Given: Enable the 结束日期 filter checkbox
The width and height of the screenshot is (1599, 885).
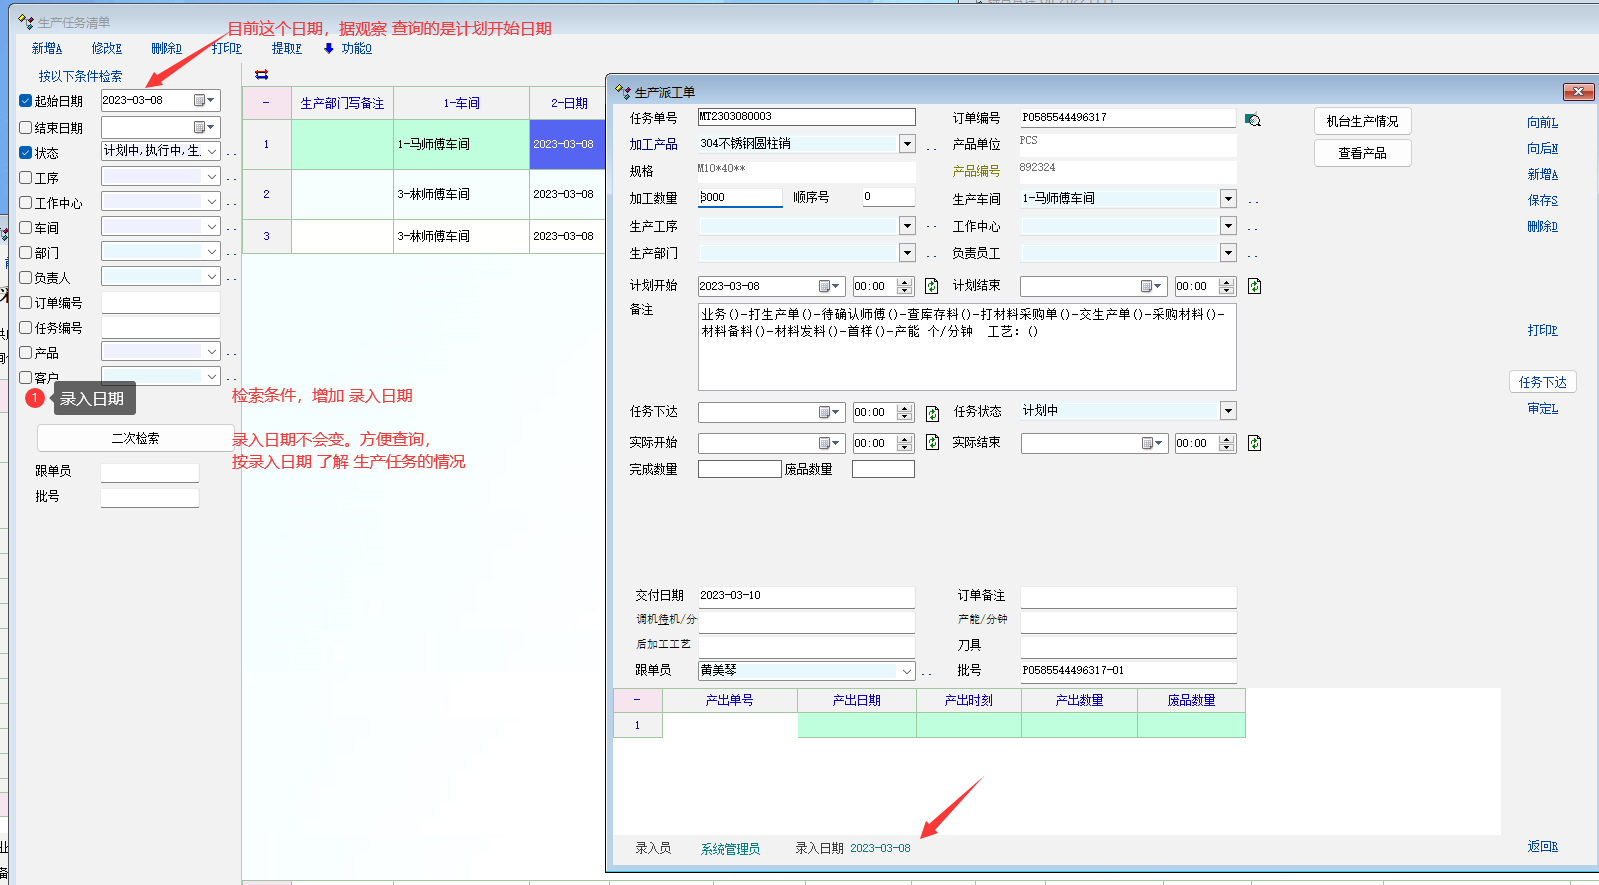Looking at the screenshot, I should (26, 128).
